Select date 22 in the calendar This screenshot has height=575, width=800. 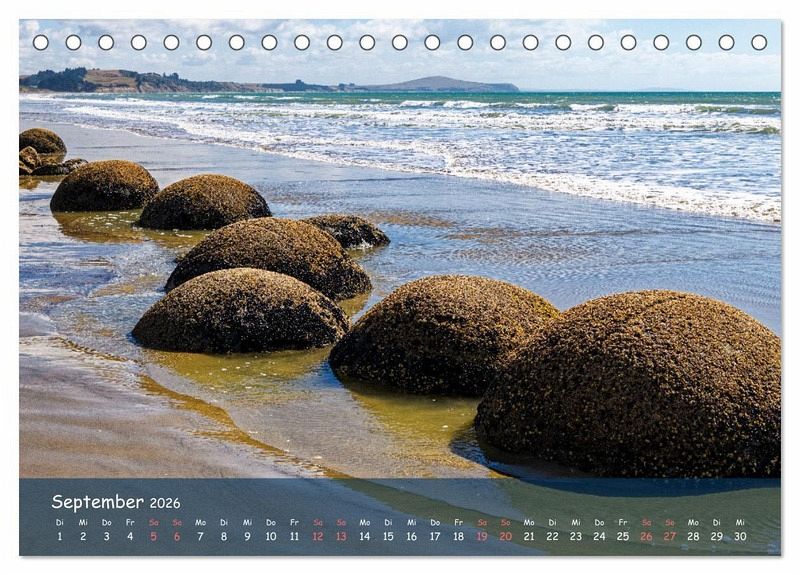coord(553,537)
